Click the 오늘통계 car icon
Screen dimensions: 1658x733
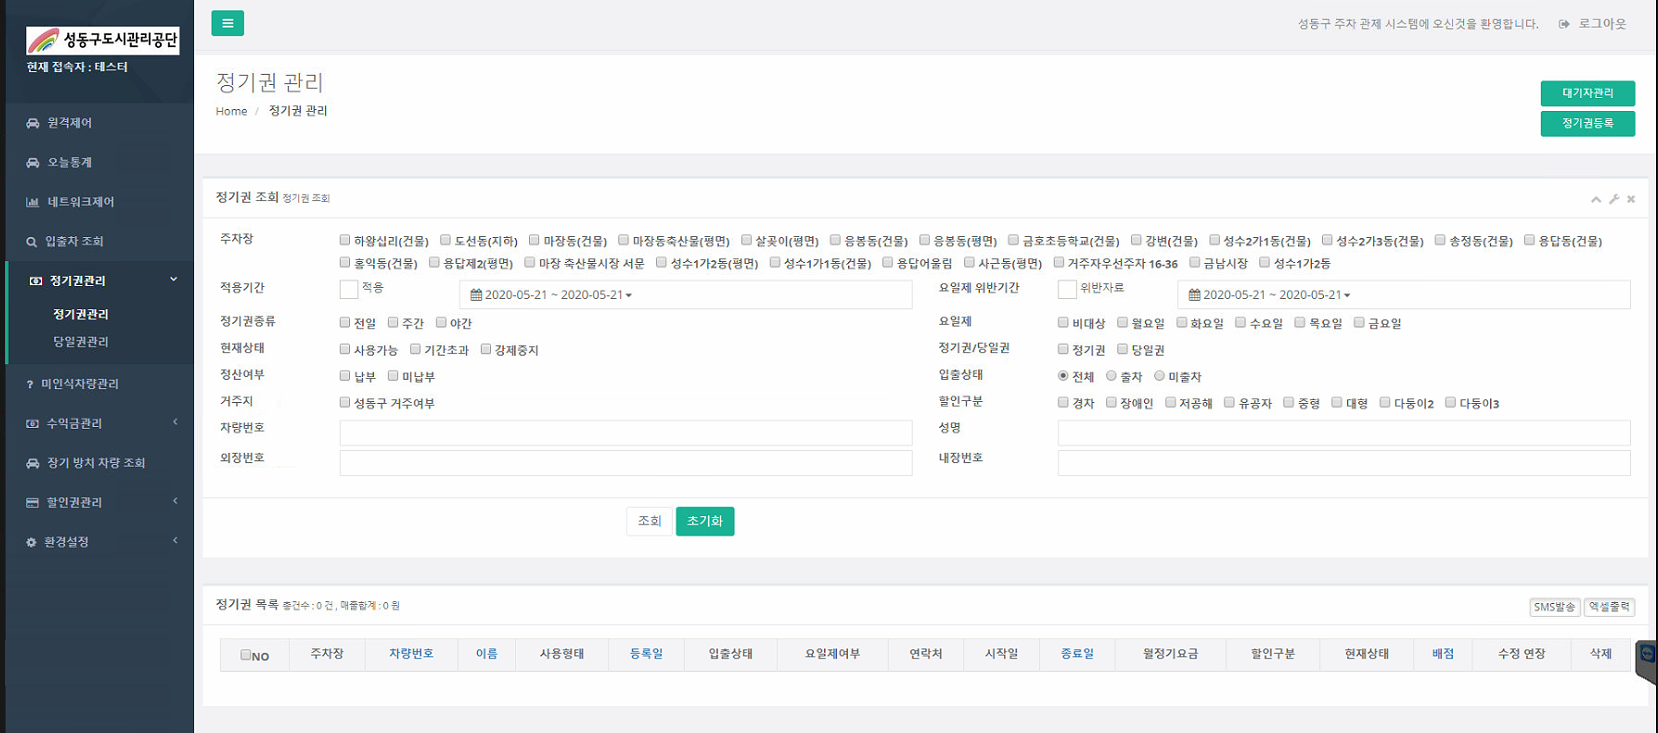33,162
